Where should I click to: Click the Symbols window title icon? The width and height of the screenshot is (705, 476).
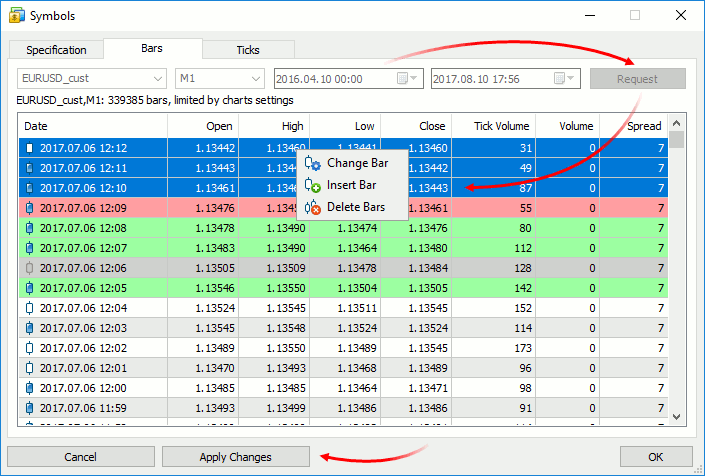17,16
